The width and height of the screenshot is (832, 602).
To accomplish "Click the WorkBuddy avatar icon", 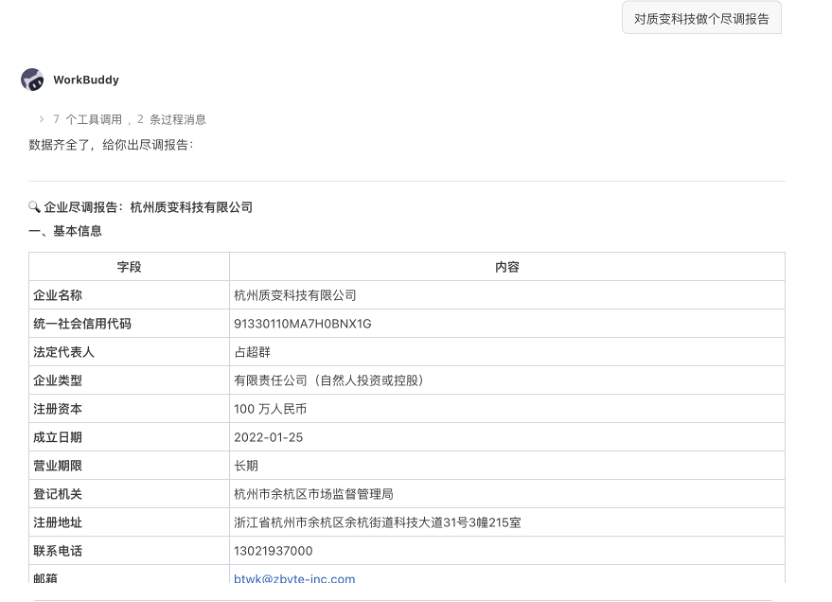I will click(x=32, y=80).
